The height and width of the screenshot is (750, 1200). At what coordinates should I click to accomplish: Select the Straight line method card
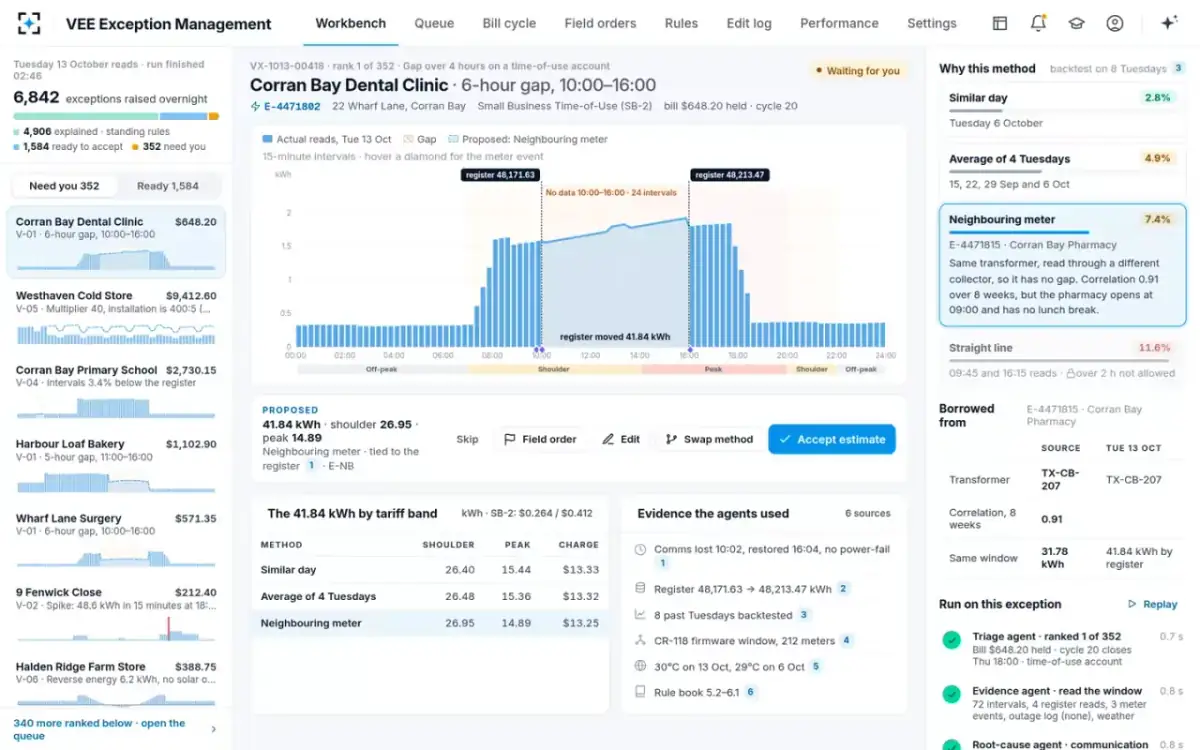1062,360
